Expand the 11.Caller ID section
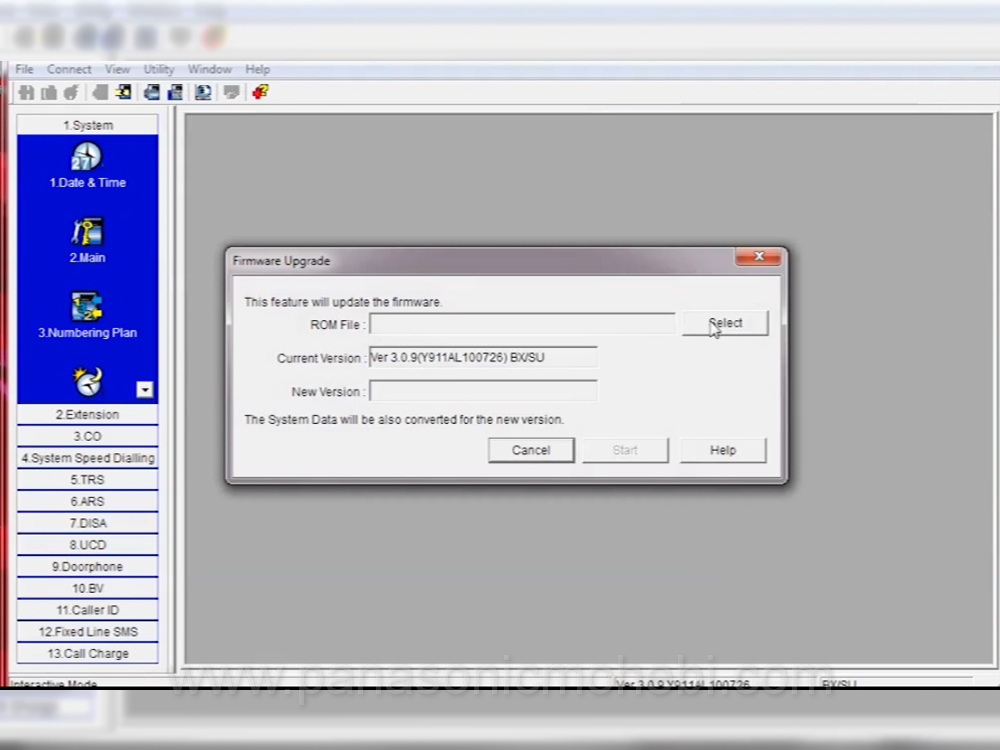The width and height of the screenshot is (1000, 750). coord(87,610)
